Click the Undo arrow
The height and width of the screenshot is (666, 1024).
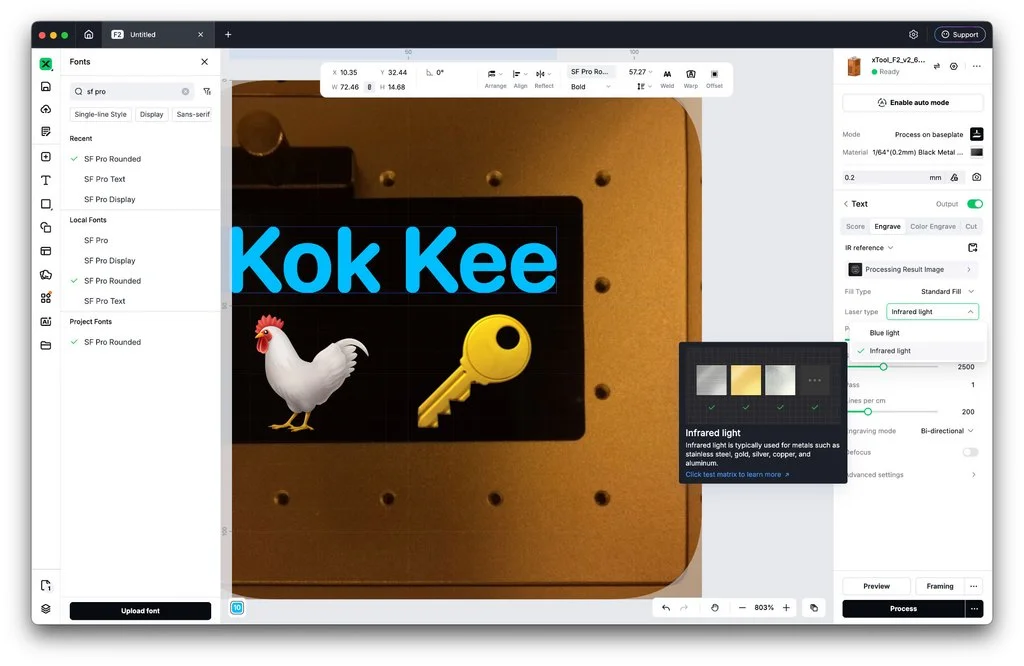point(665,608)
